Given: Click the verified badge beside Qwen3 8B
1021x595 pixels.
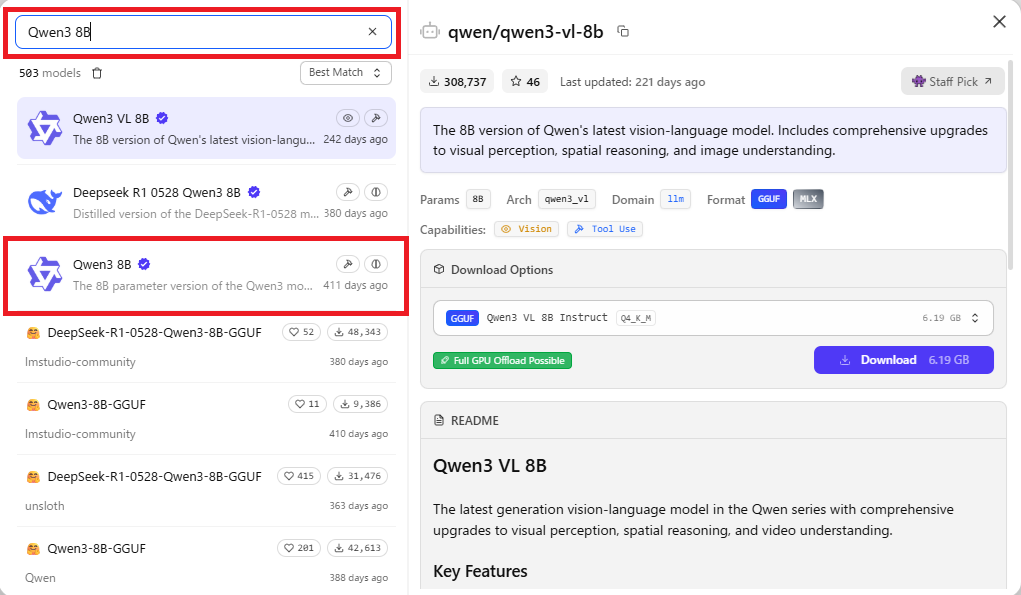Looking at the screenshot, I should (x=145, y=264).
